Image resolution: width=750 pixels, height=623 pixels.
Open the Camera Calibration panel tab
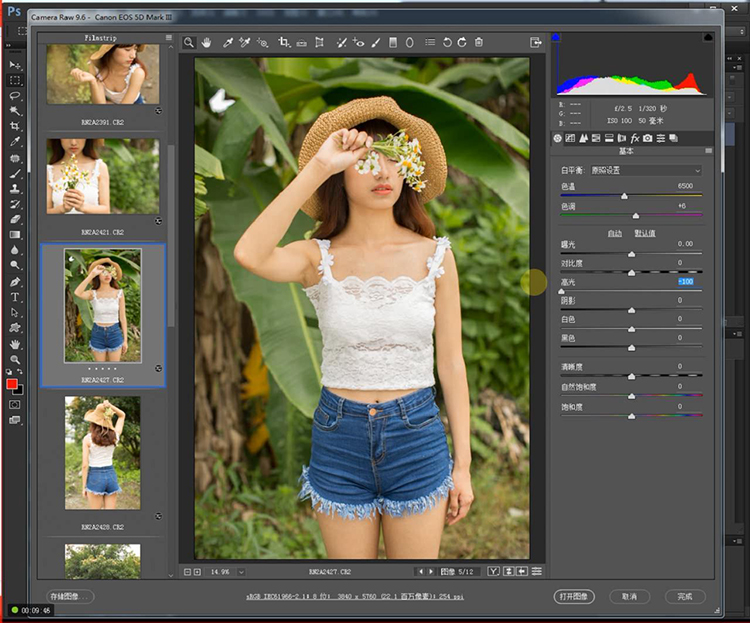coord(648,138)
